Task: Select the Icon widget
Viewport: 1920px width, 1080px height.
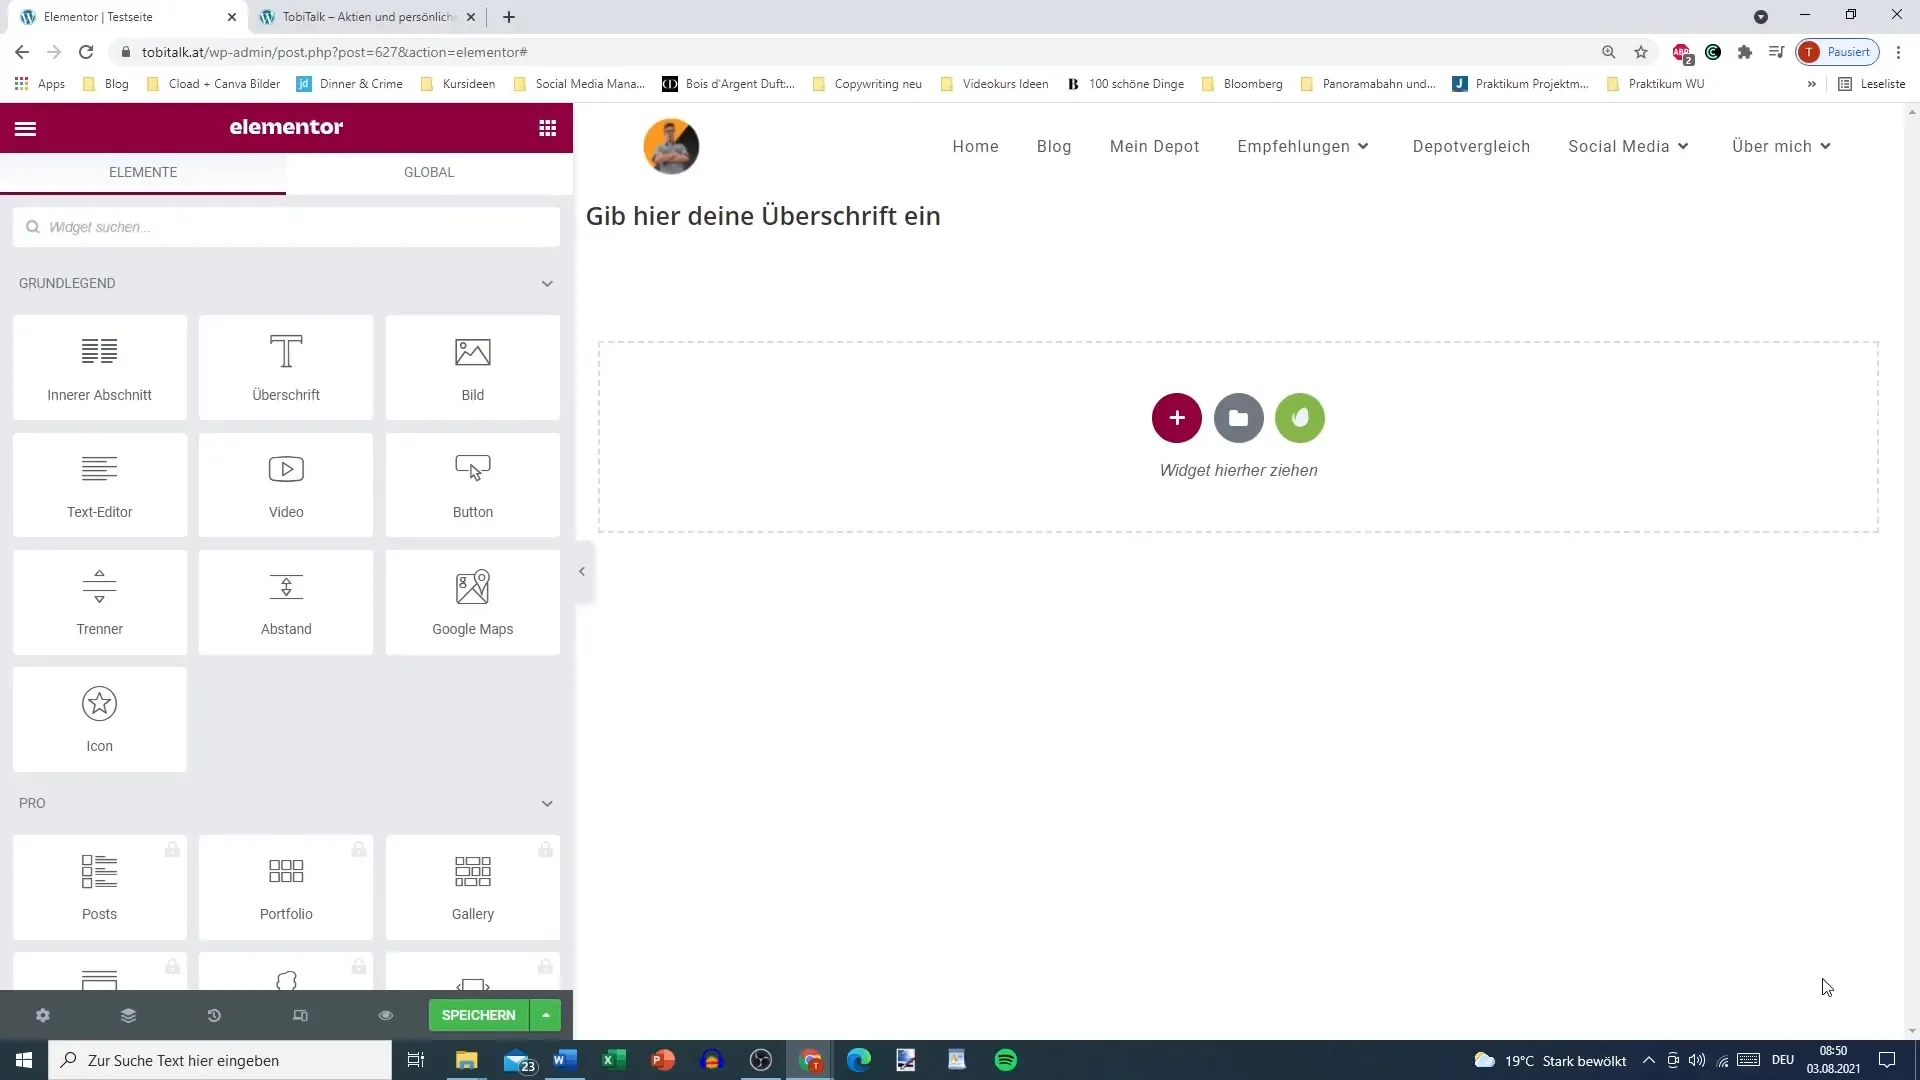Action: 100,719
